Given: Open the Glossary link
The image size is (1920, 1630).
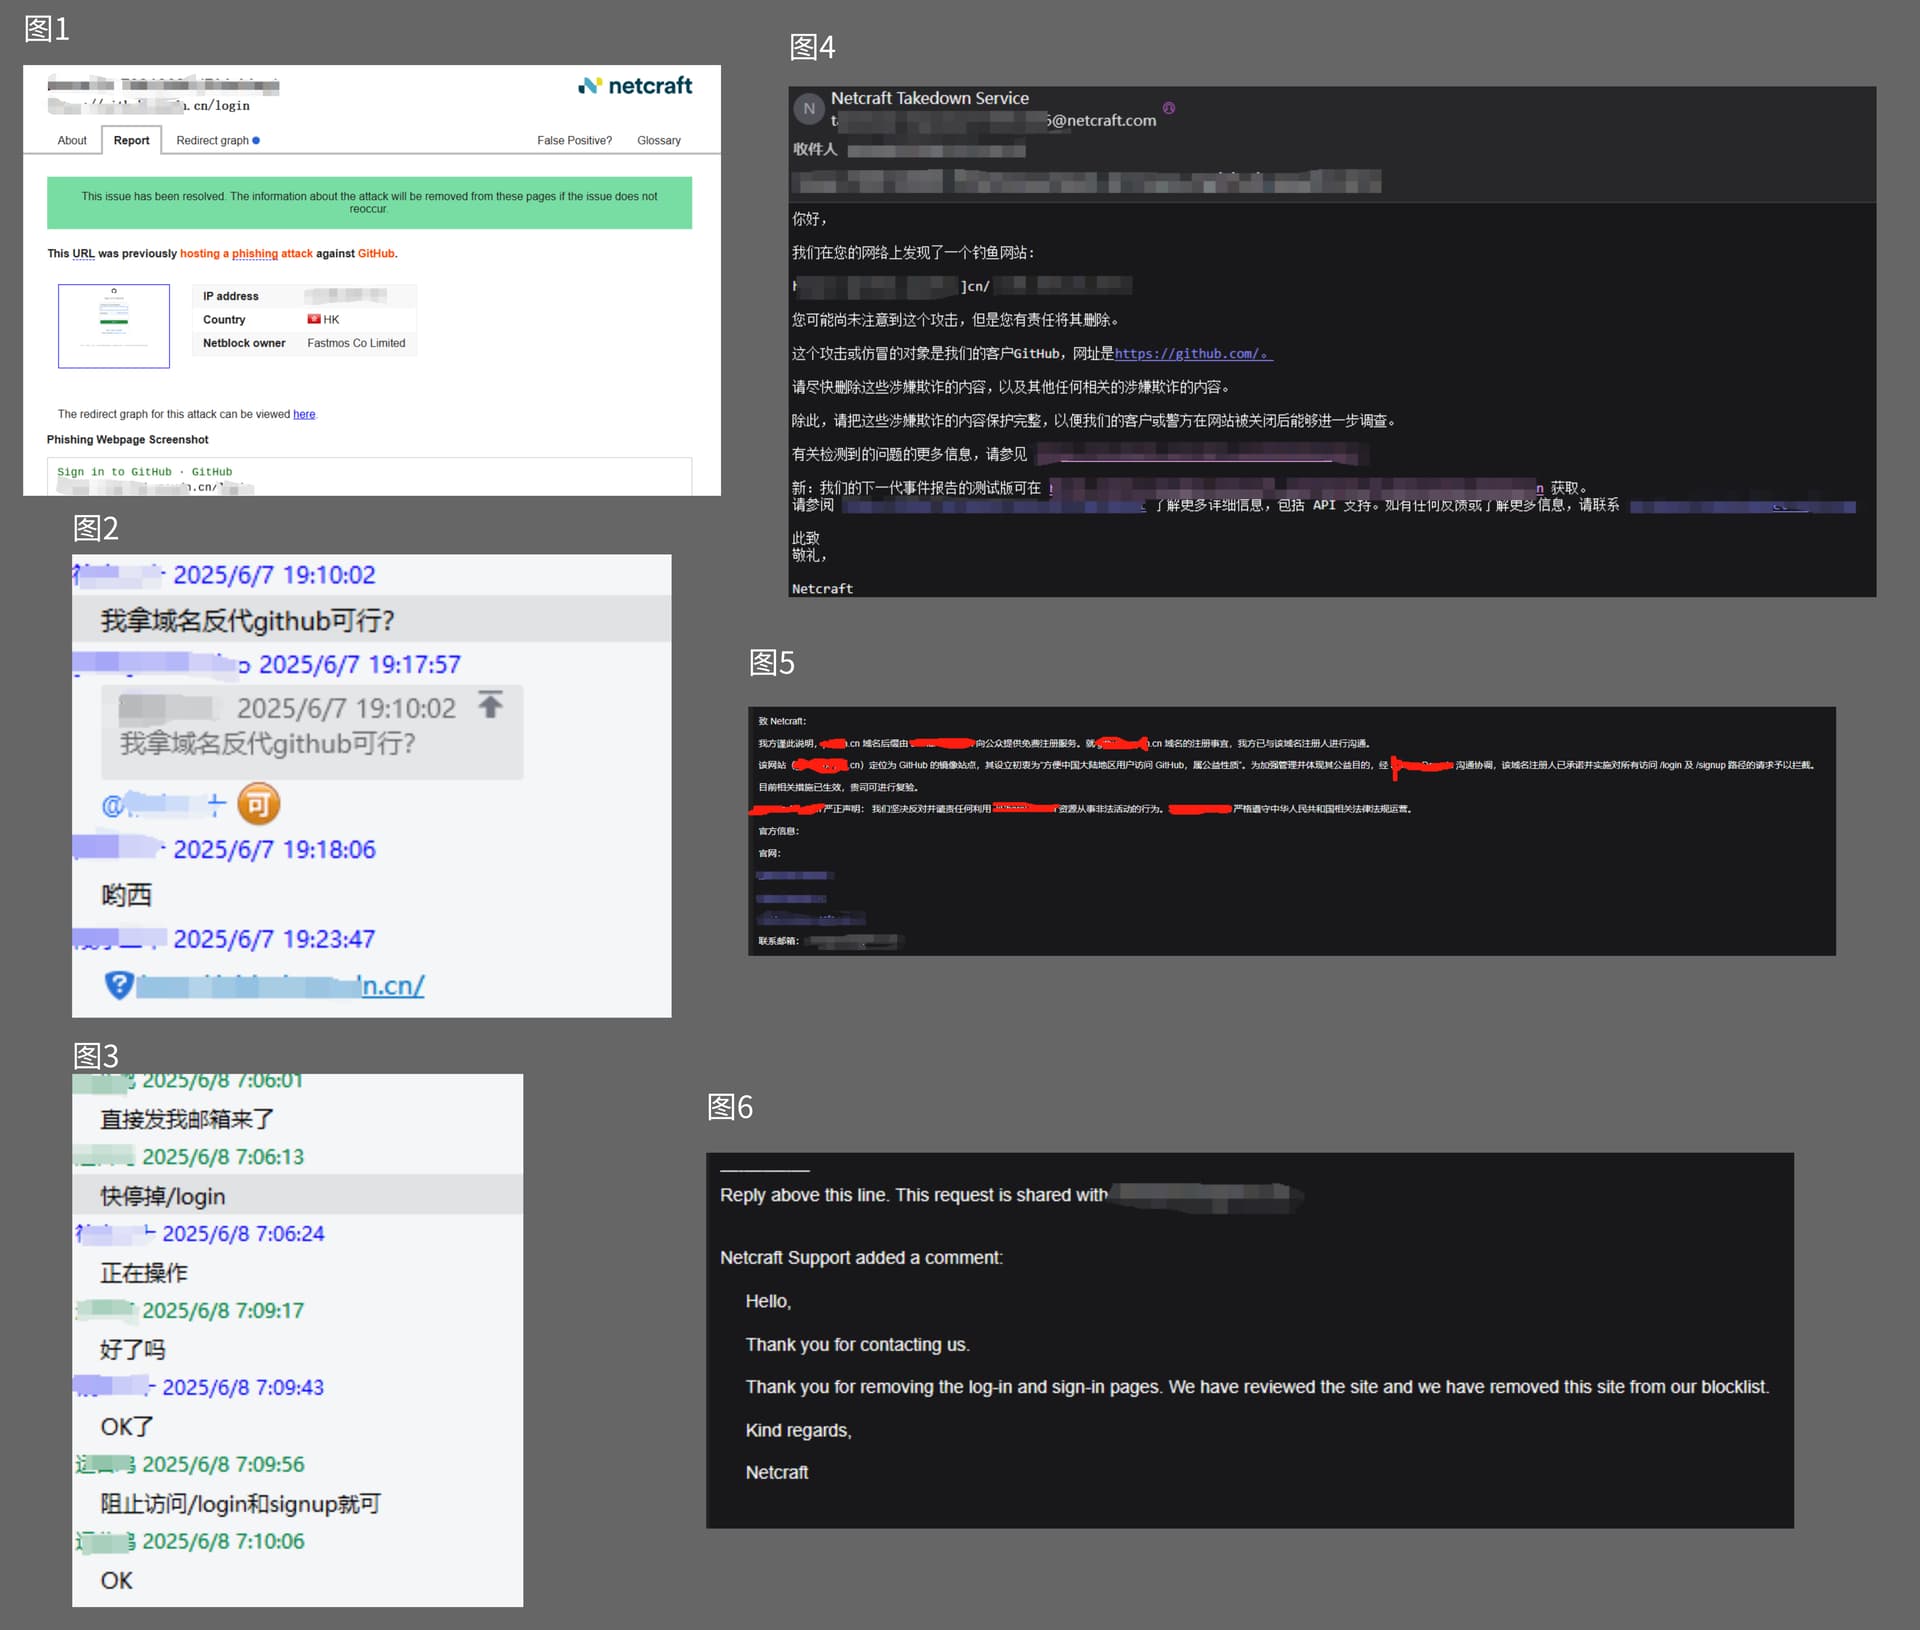Looking at the screenshot, I should tap(659, 141).
